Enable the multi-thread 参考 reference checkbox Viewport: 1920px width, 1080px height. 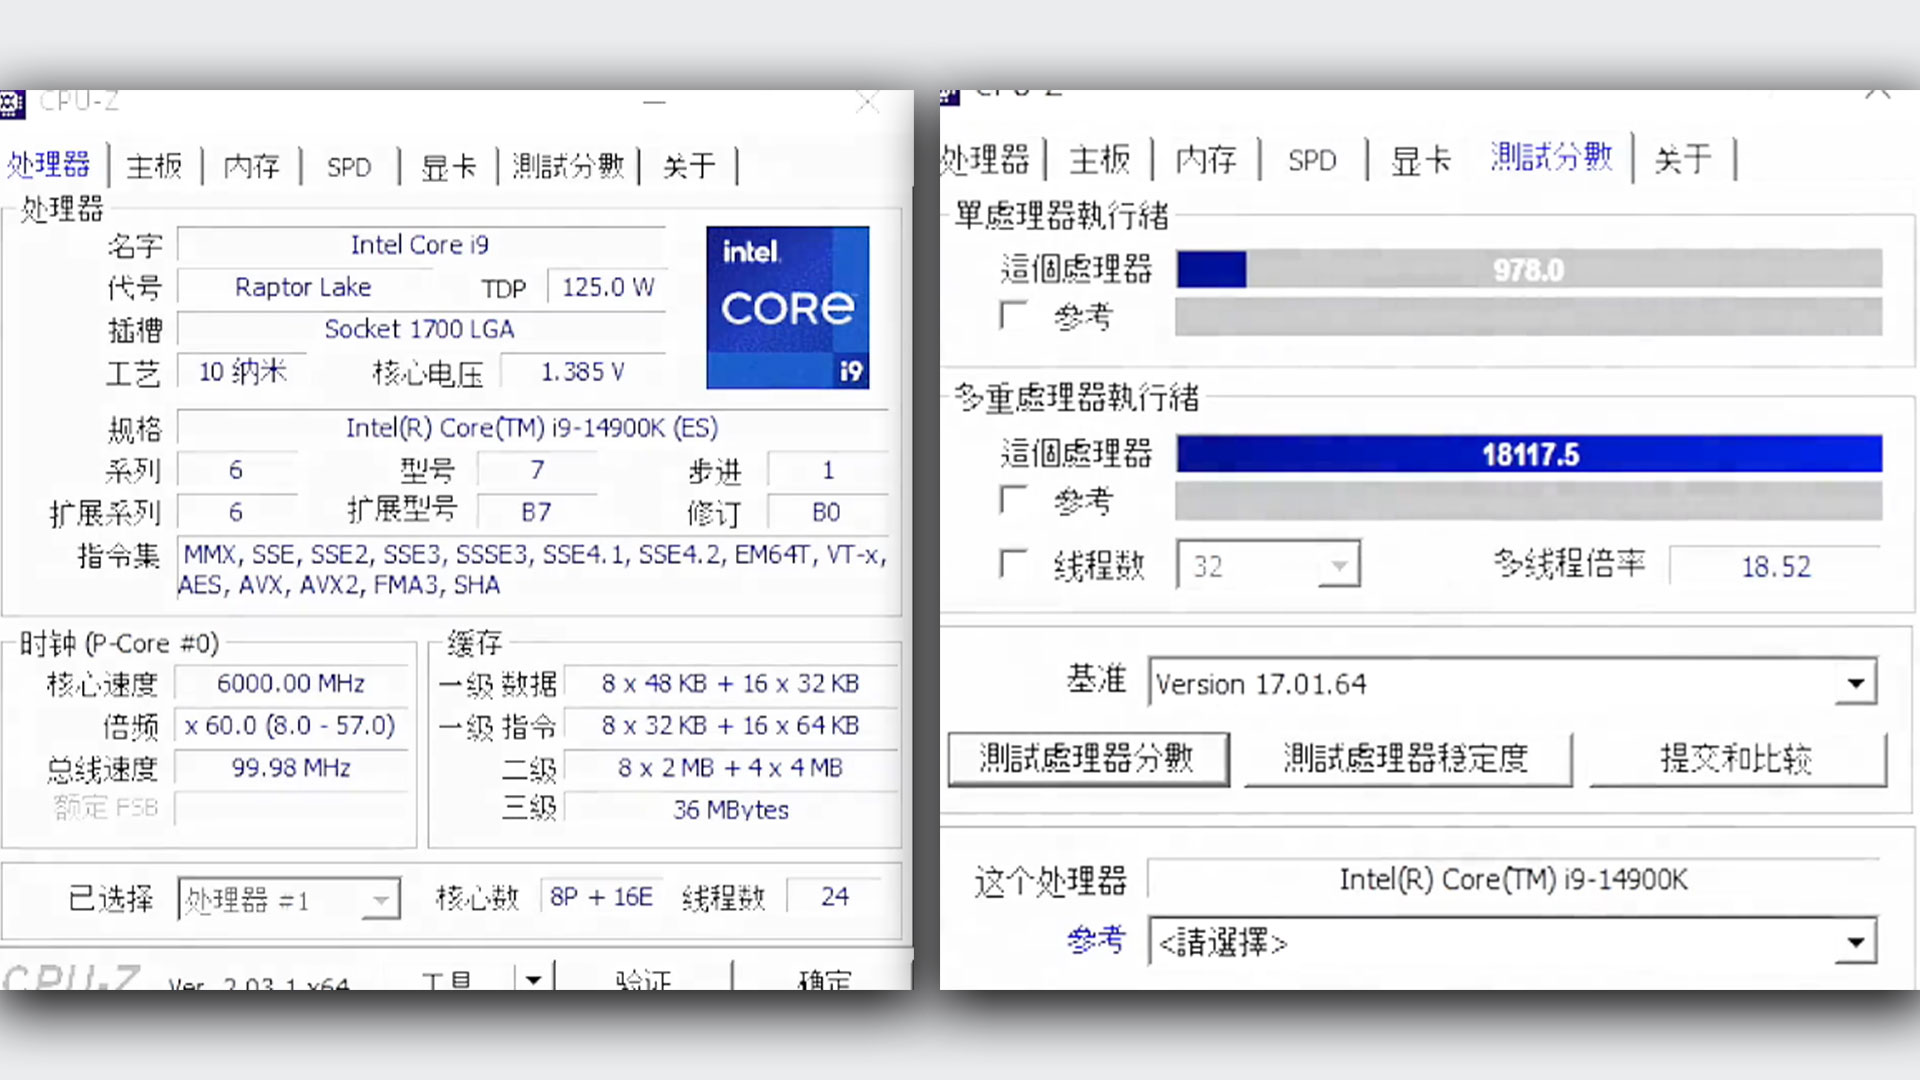(x=1013, y=499)
